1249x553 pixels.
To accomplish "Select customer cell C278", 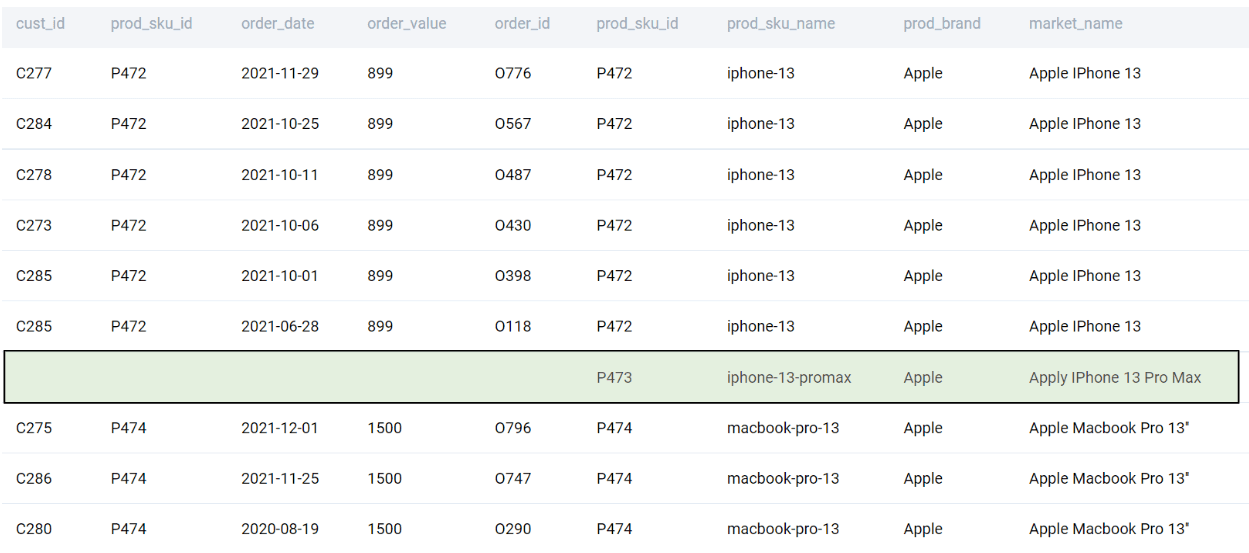I will coord(34,175).
